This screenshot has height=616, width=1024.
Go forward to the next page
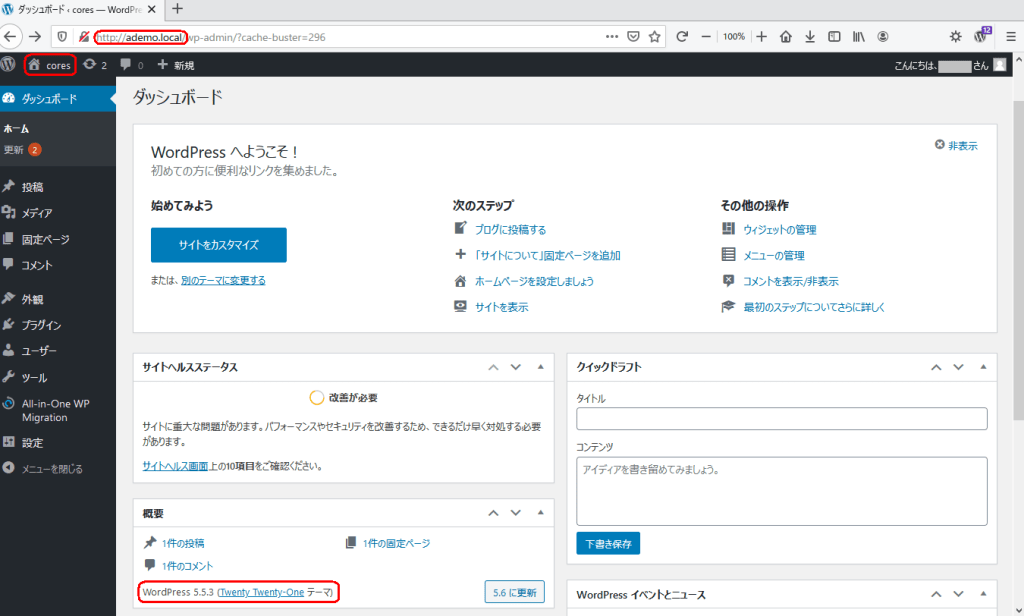coord(35,37)
